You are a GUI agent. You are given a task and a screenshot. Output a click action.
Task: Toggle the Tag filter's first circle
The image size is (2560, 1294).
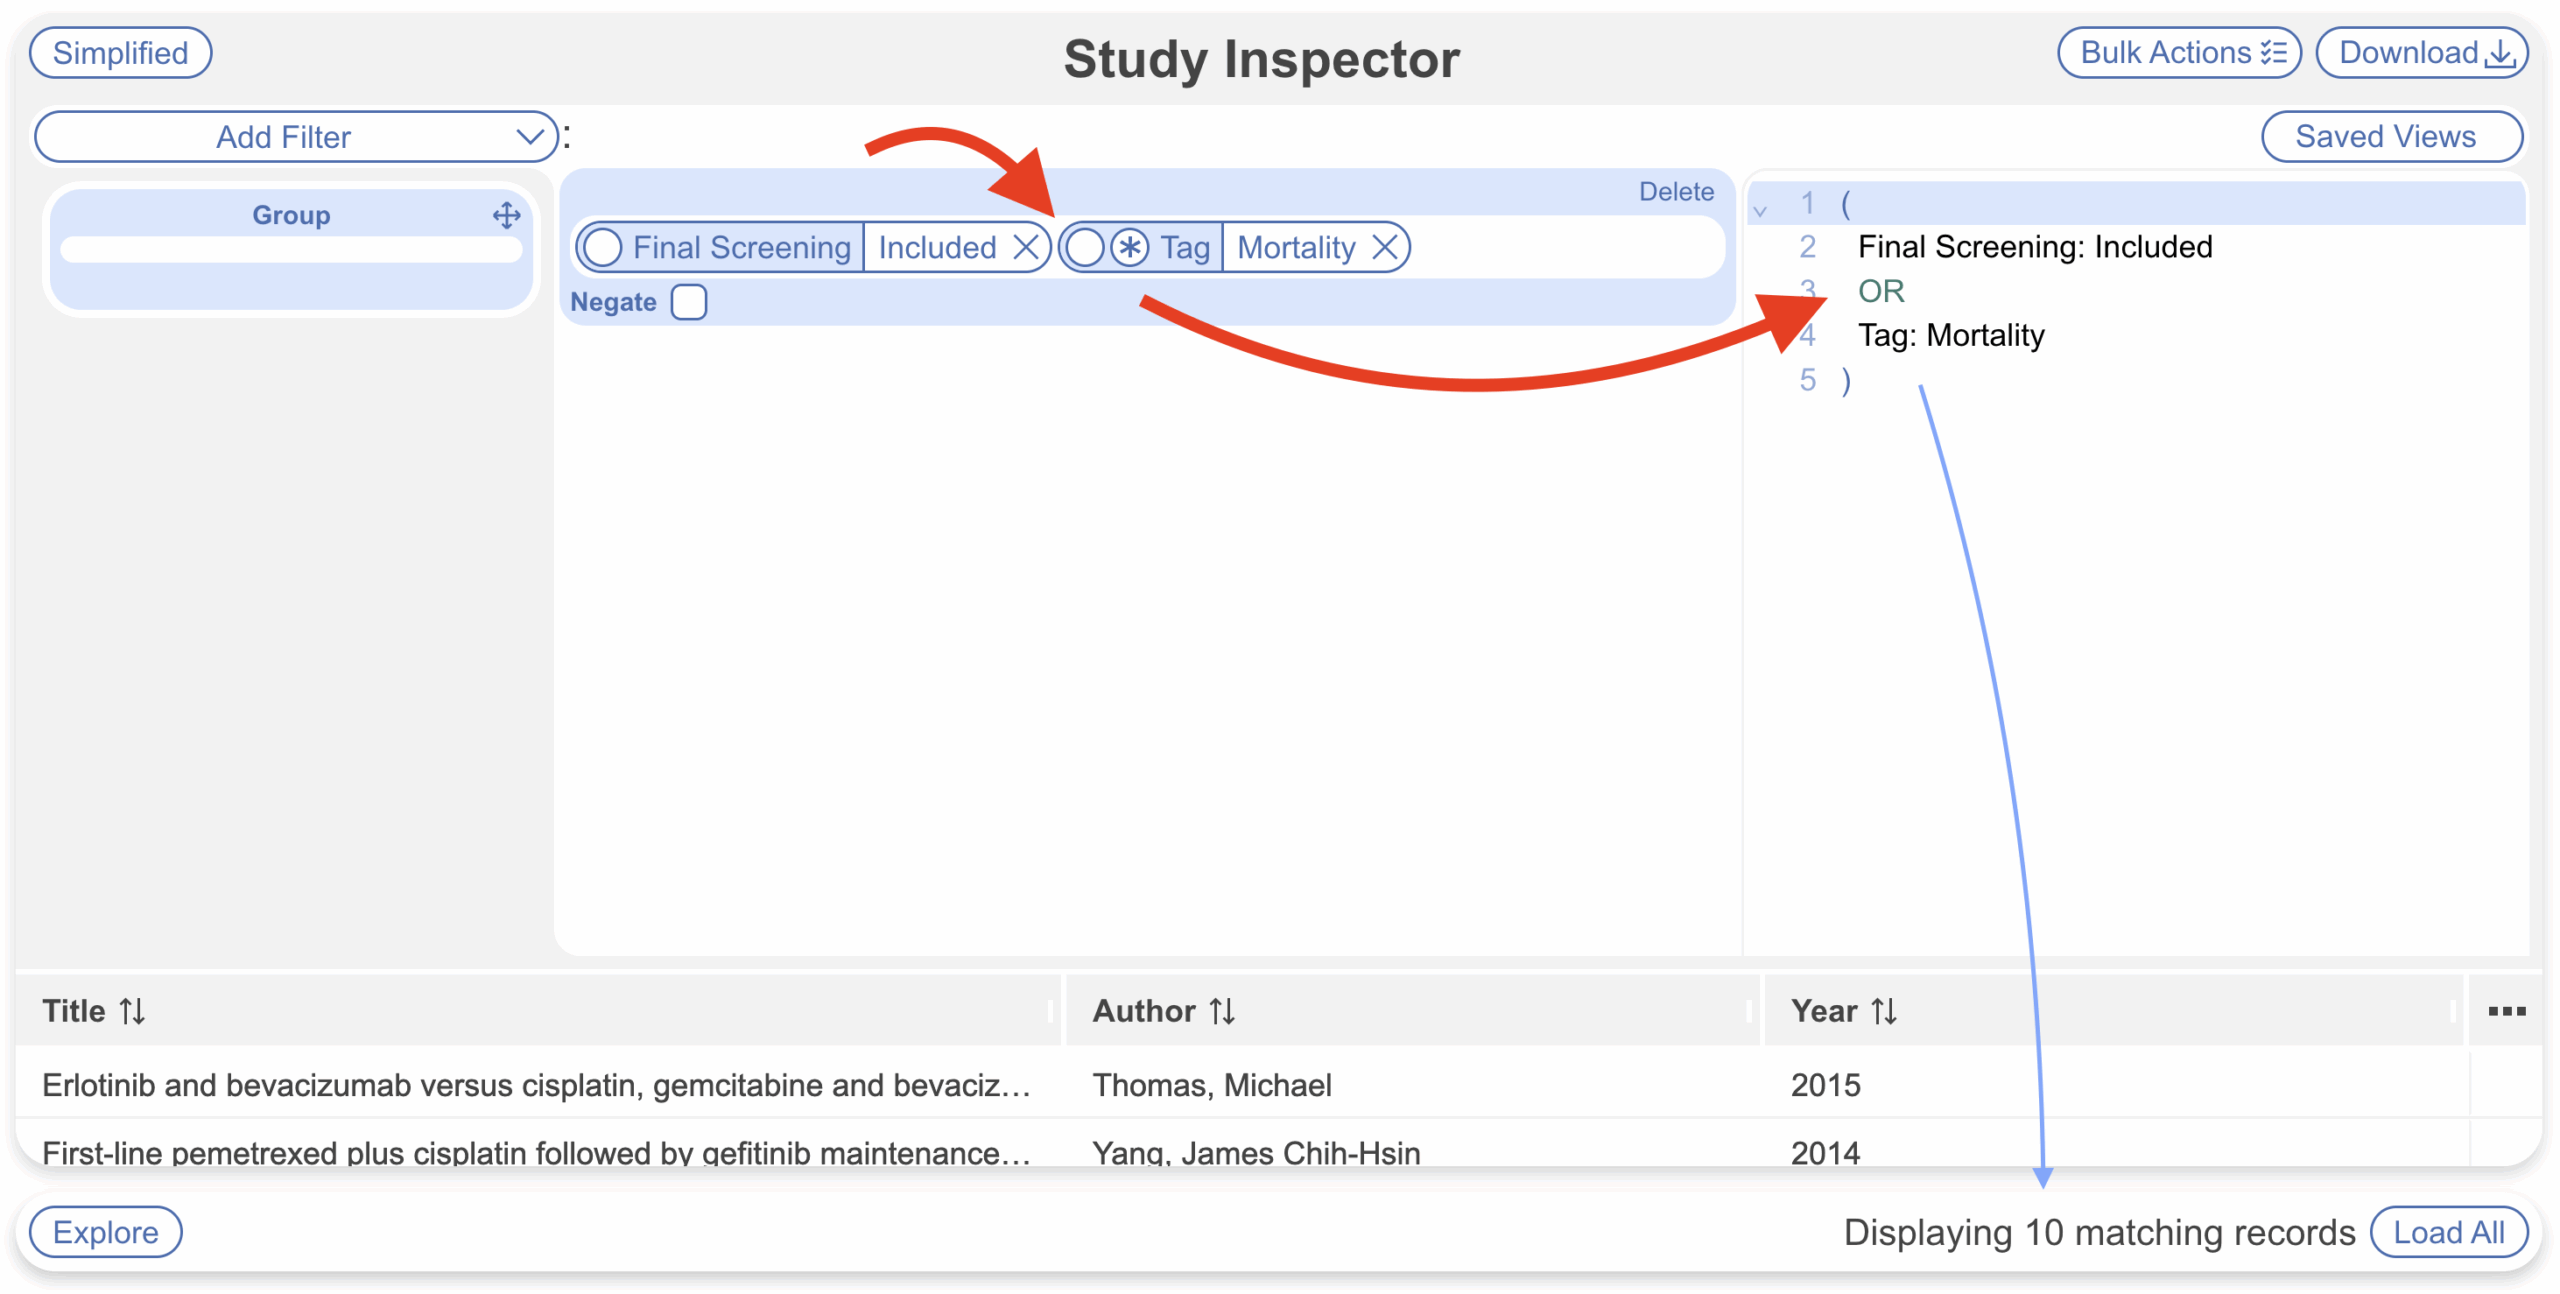(1085, 247)
